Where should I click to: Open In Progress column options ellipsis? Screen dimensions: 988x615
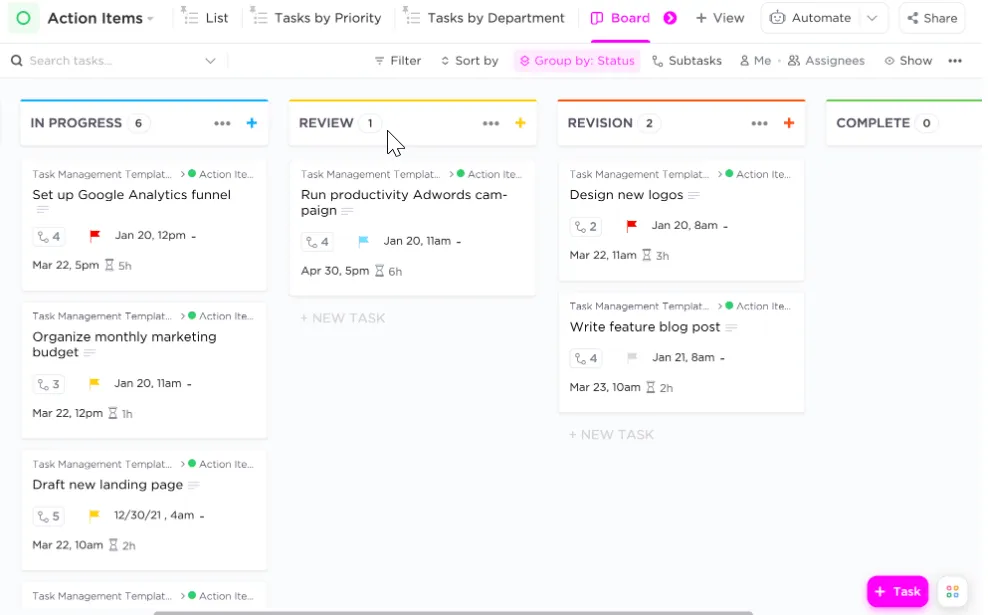pyautogui.click(x=222, y=124)
